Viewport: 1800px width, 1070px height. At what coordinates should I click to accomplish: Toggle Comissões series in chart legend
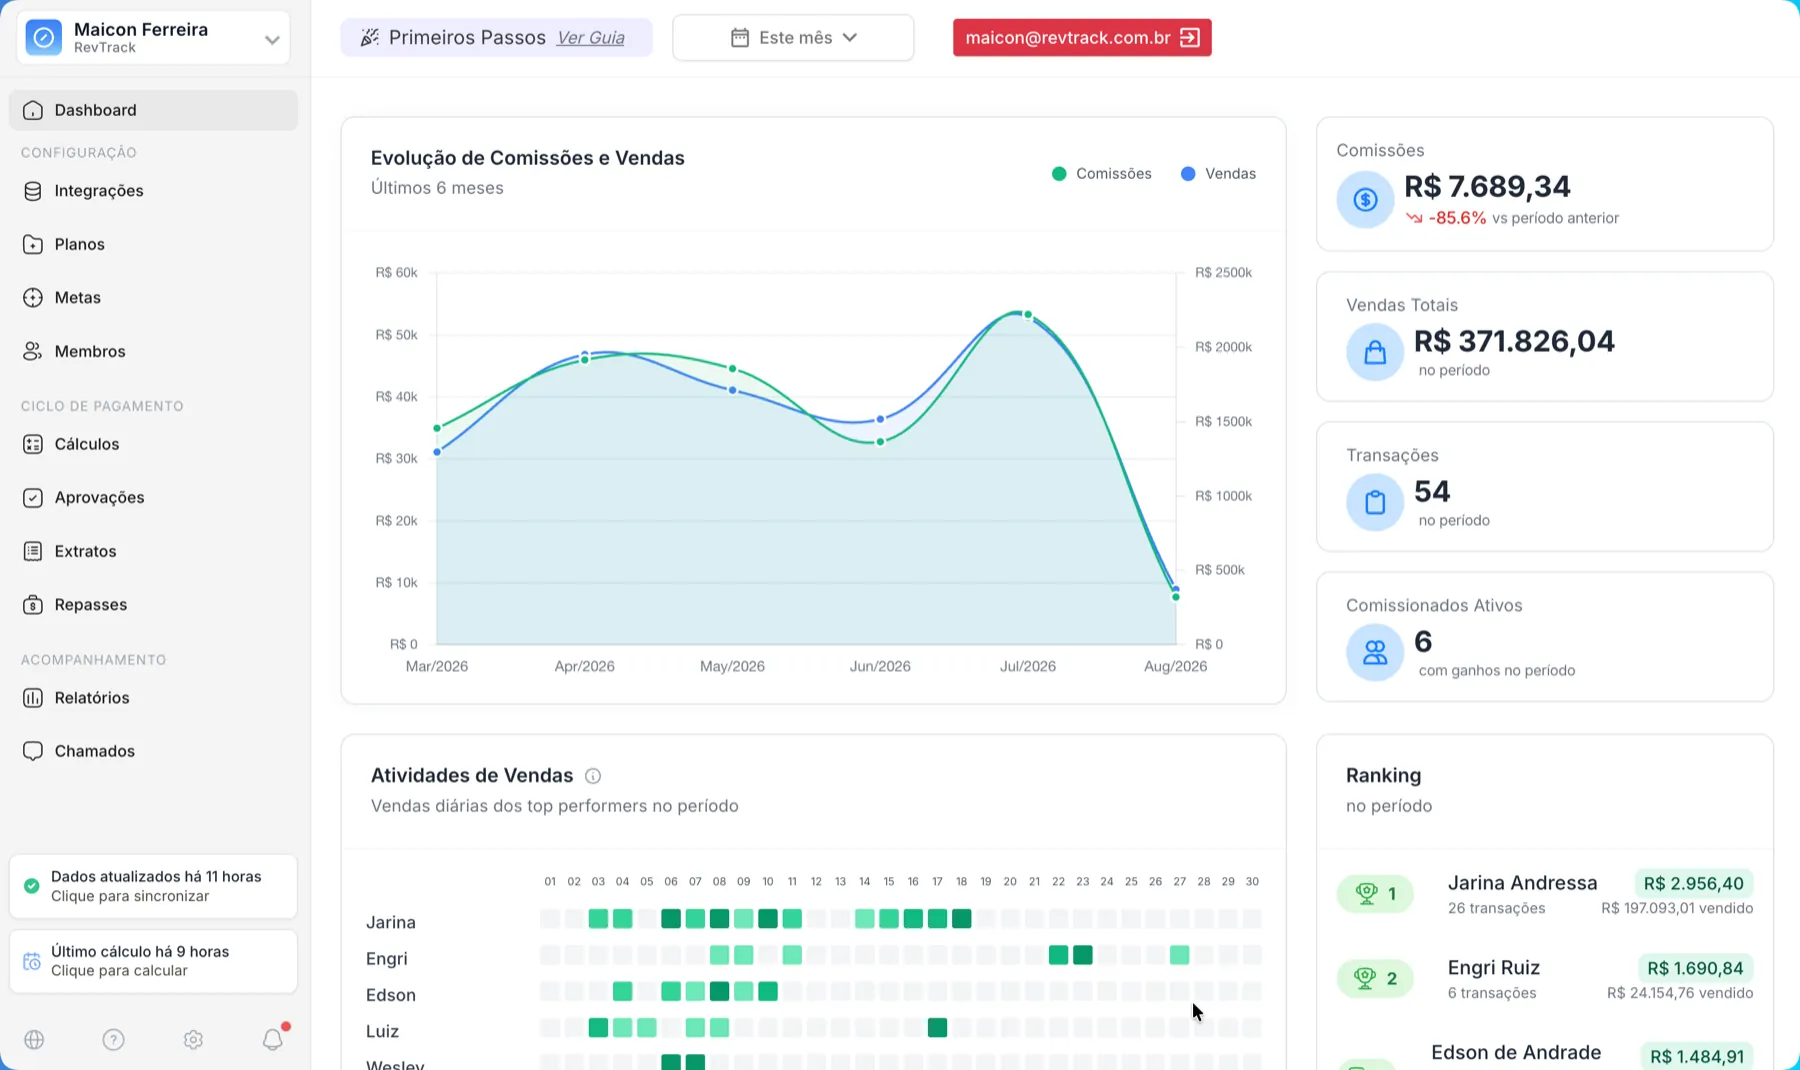coord(1102,174)
